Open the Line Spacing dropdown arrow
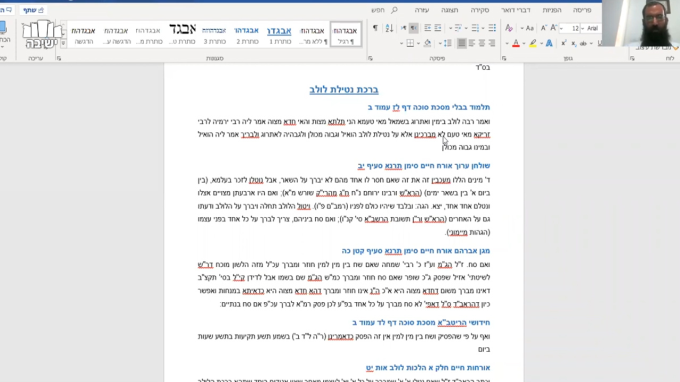 (440, 43)
